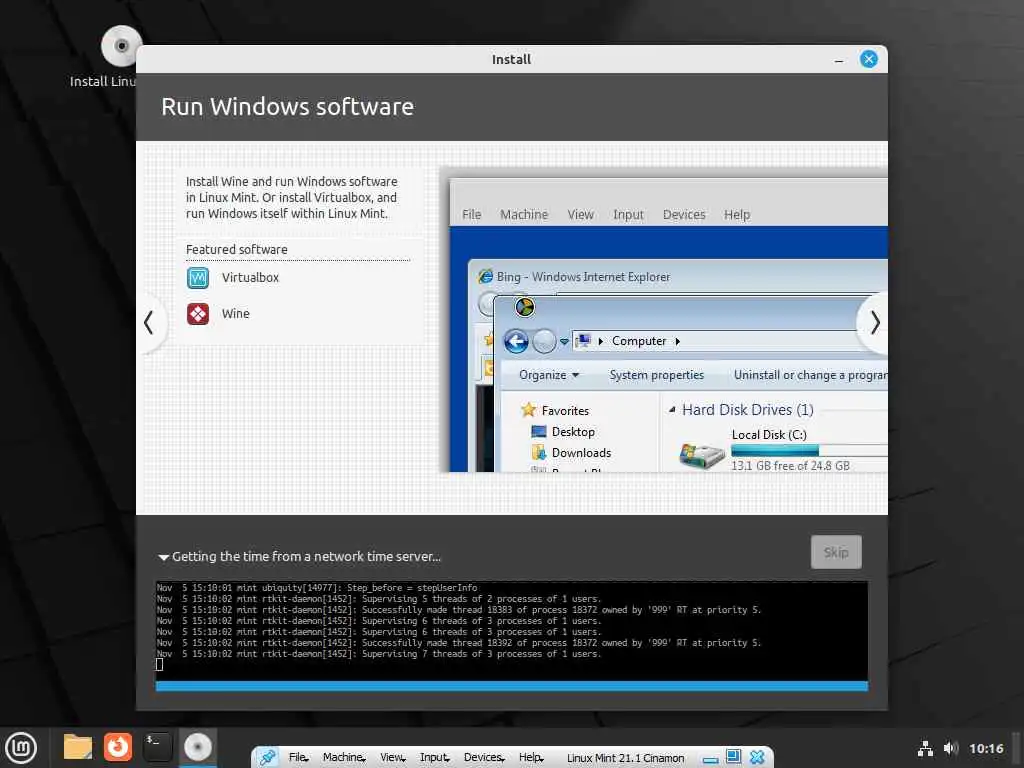Image resolution: width=1024 pixels, height=768 pixels.
Task: Exit fullscreen via the mini toolbar window icon
Action: pos(733,757)
